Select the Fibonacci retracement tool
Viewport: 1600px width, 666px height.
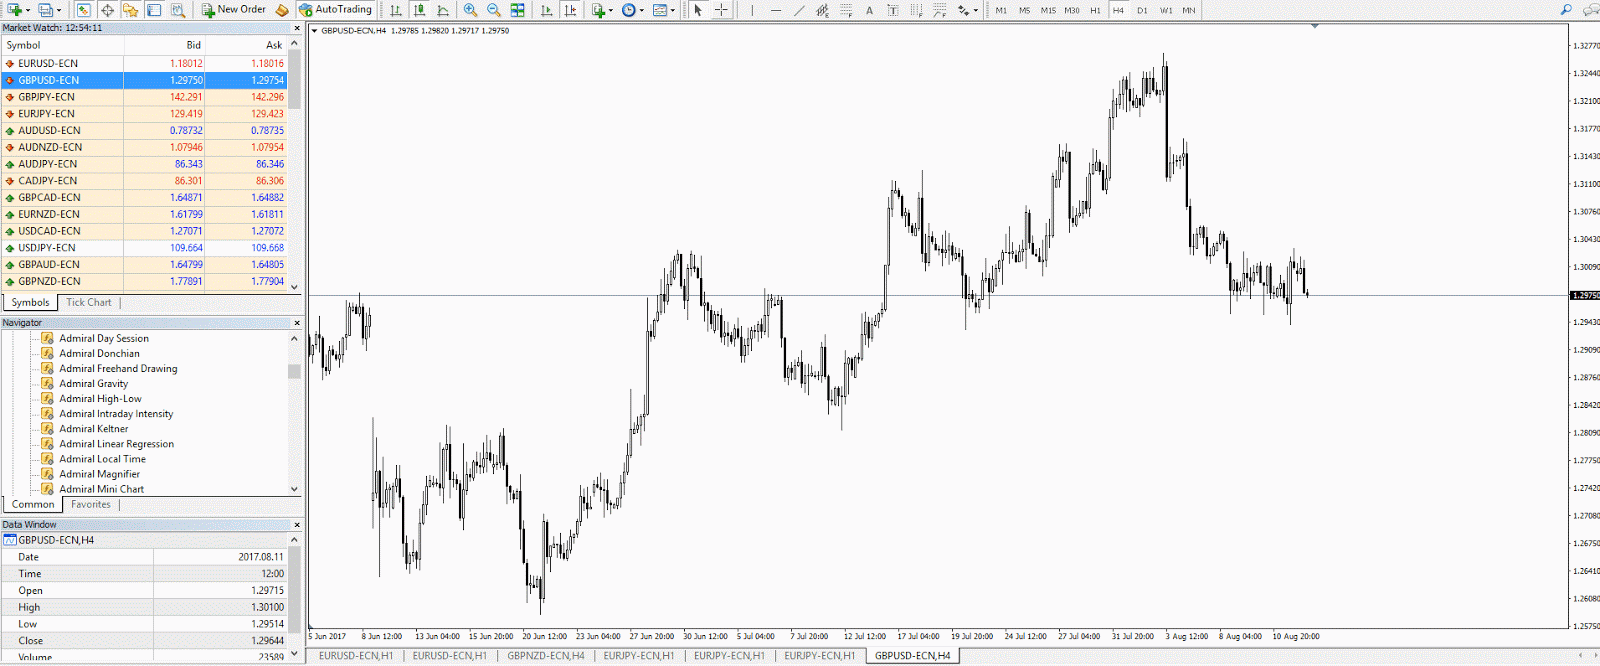point(846,10)
